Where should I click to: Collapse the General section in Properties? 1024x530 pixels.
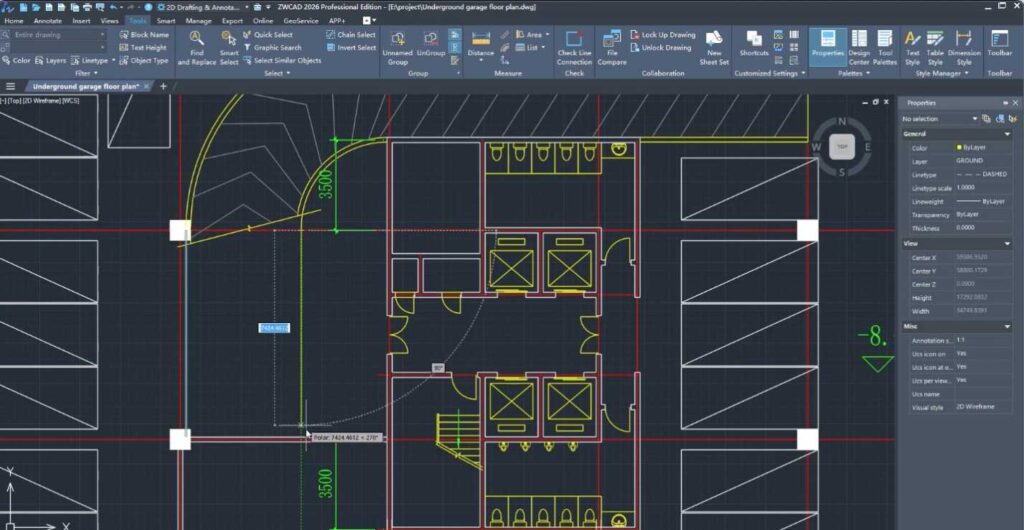click(1006, 133)
